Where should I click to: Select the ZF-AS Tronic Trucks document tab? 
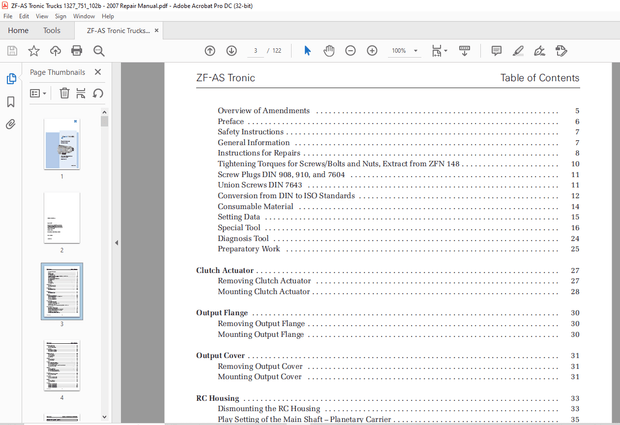click(118, 30)
